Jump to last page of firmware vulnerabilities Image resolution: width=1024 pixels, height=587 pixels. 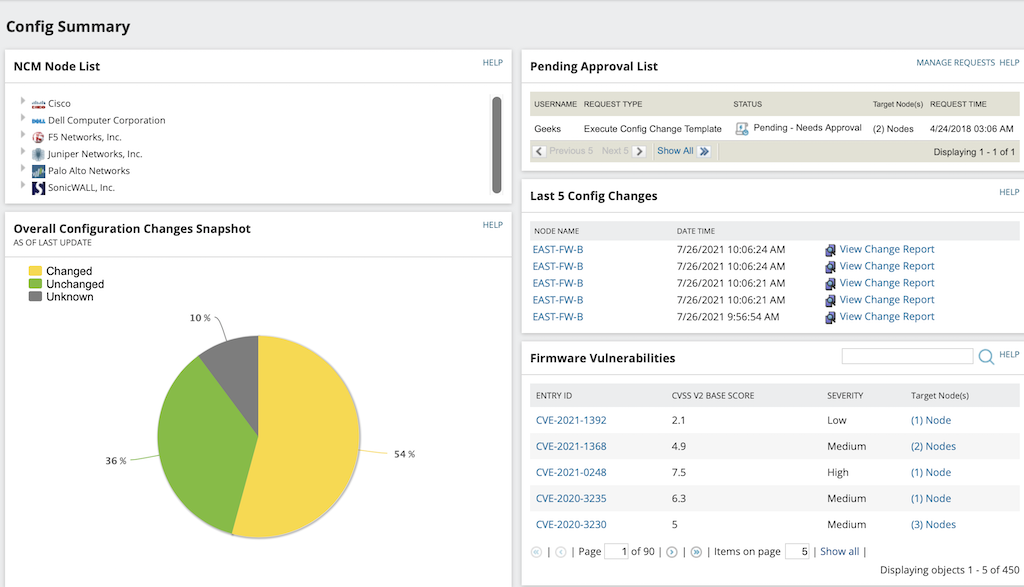click(x=696, y=552)
